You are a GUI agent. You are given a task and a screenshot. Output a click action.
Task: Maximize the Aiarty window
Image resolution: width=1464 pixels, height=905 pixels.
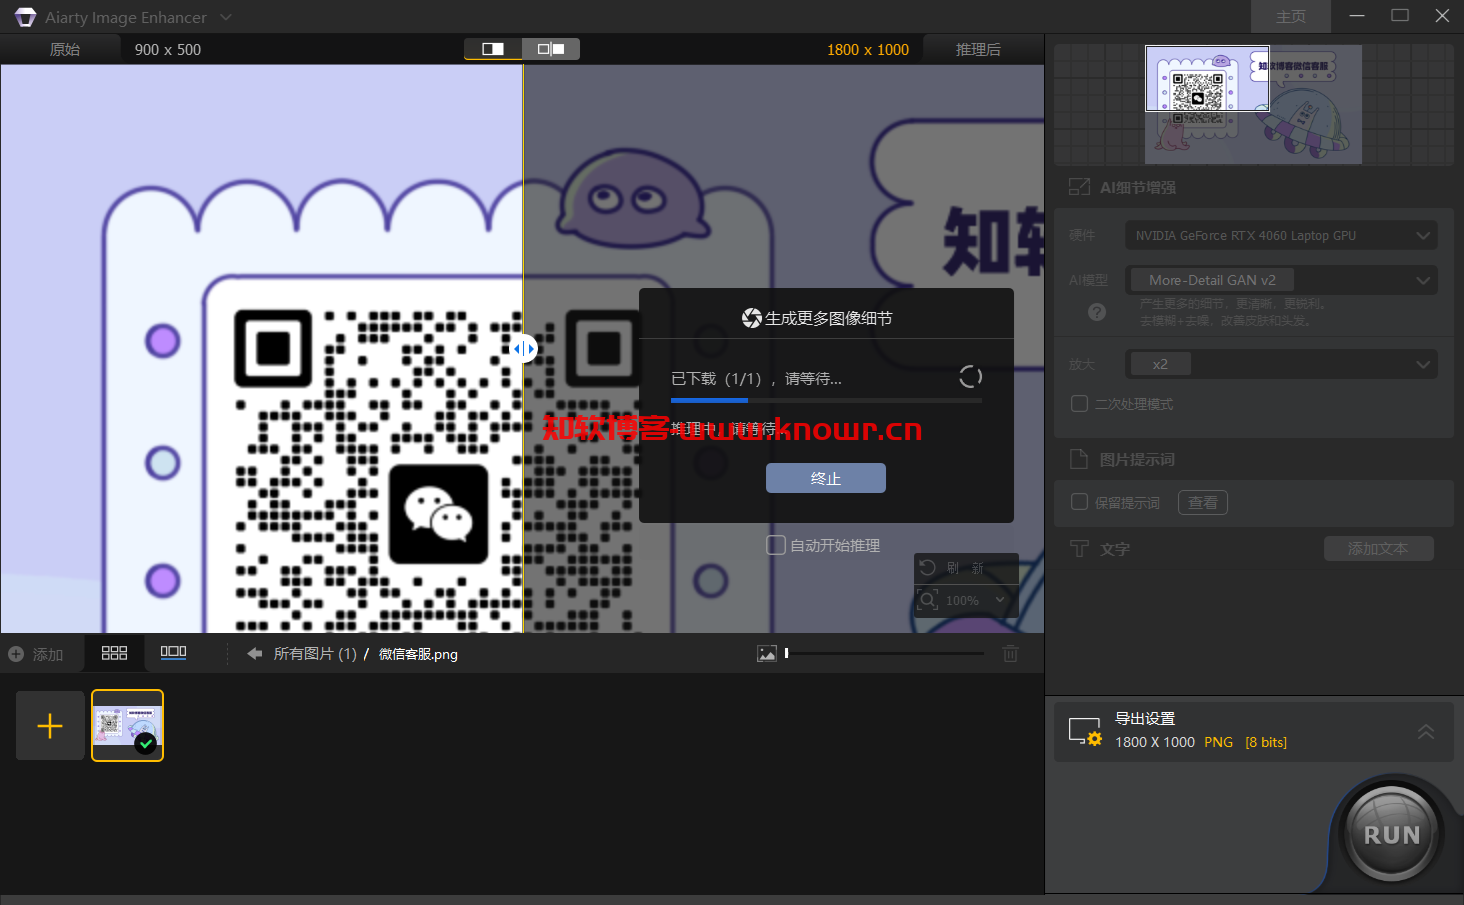1400,16
